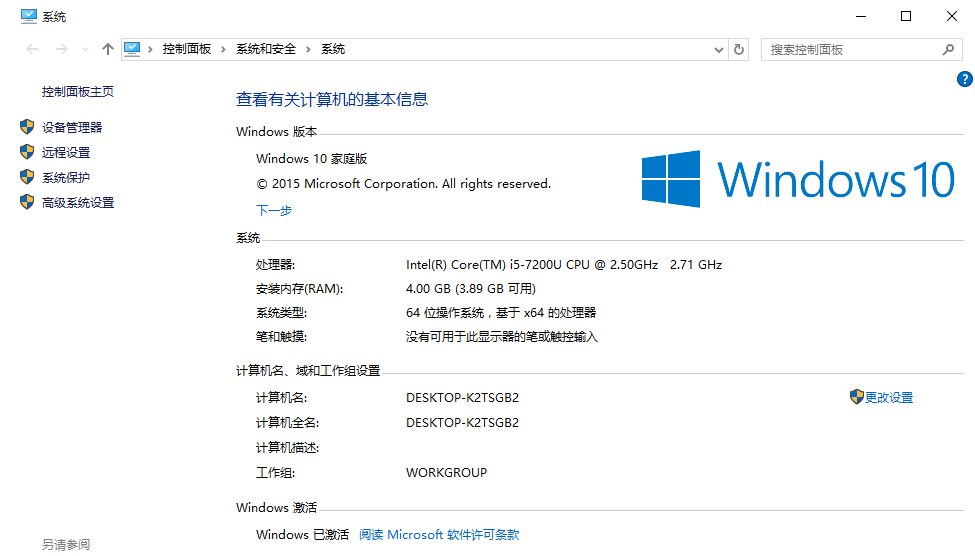Click the 搜索控制面板 search field
This screenshot has width=975, height=556.
(850, 49)
